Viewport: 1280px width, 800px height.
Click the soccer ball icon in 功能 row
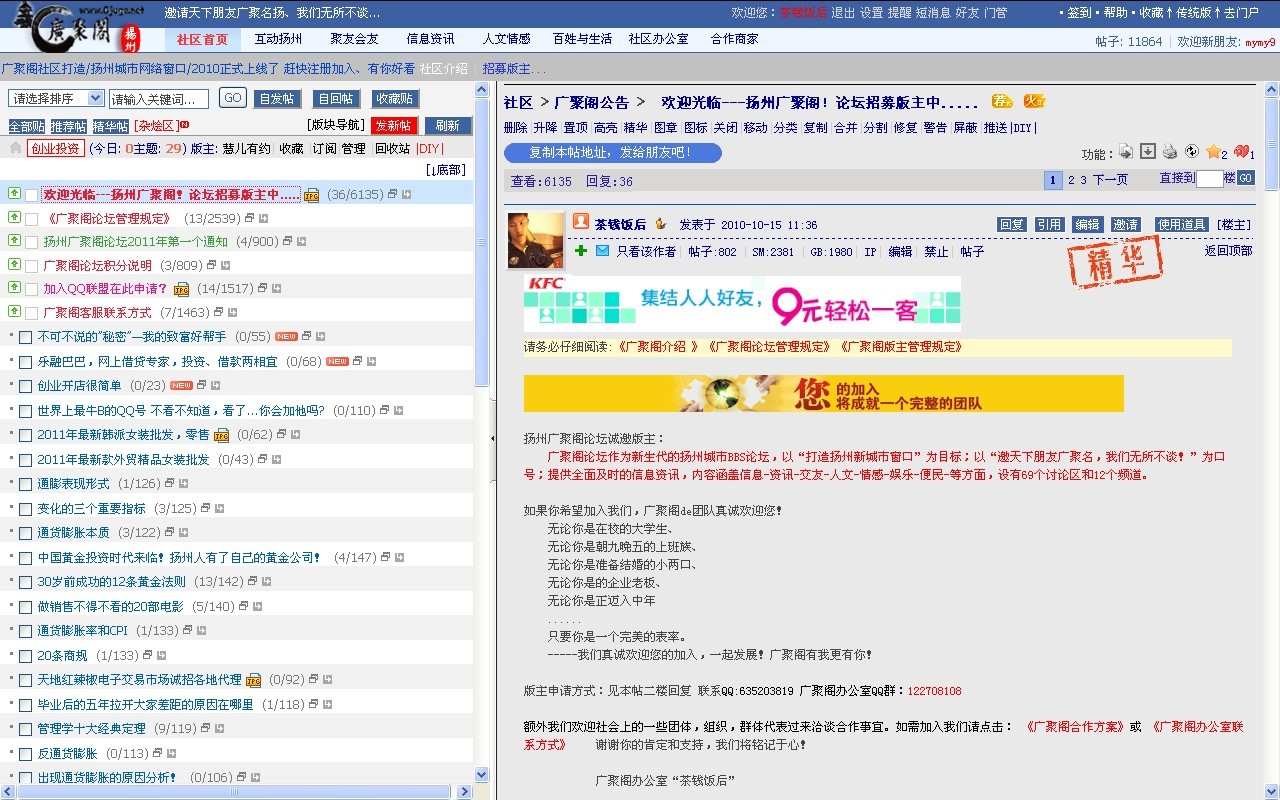click(x=1191, y=152)
